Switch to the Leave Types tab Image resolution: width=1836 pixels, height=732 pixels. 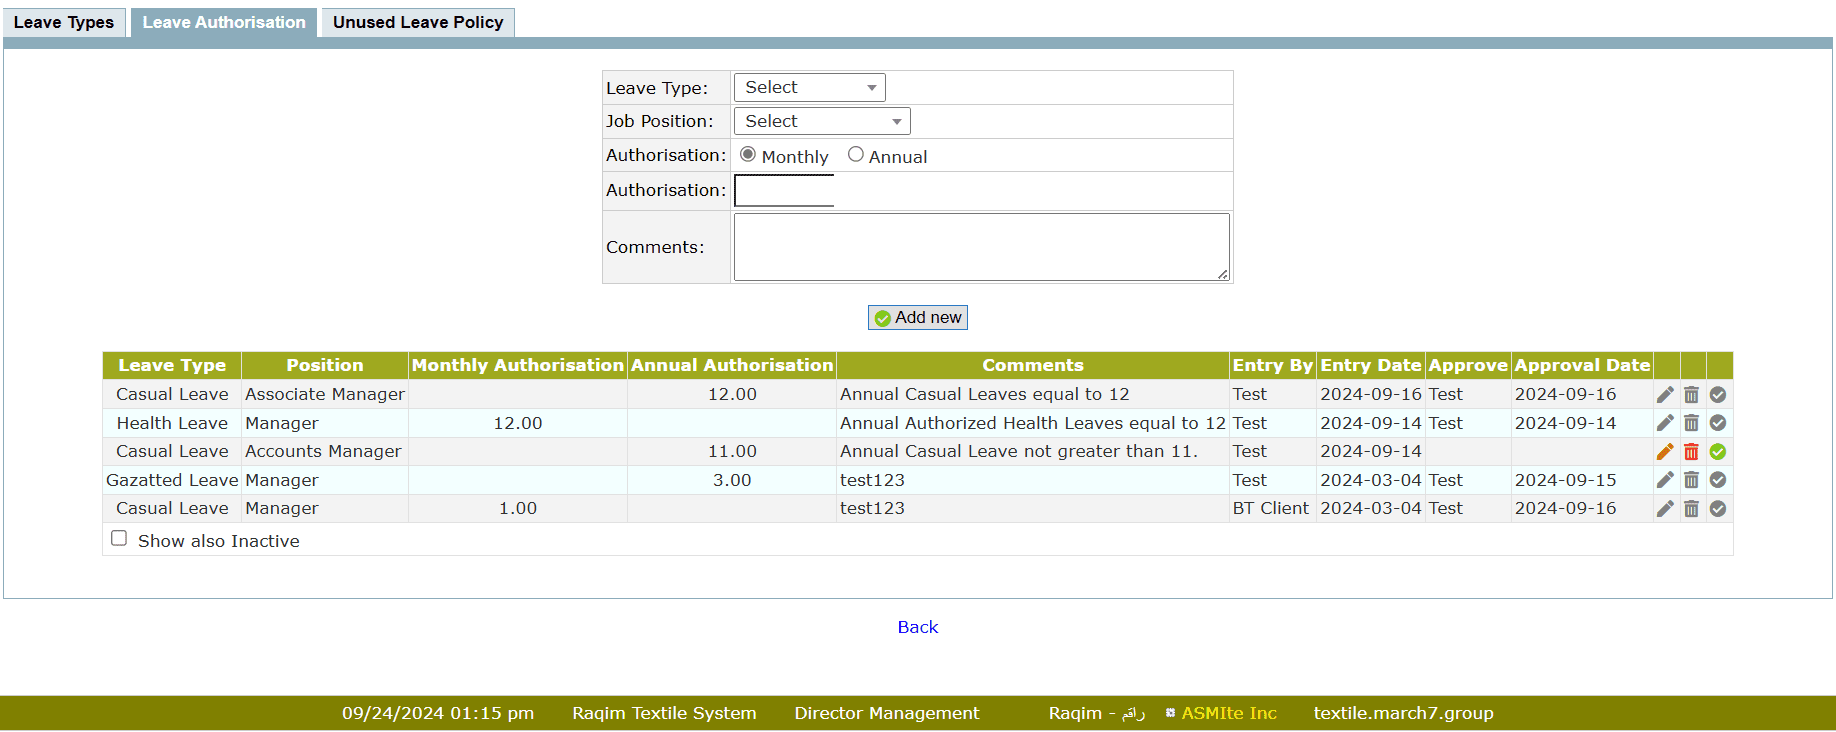point(64,22)
